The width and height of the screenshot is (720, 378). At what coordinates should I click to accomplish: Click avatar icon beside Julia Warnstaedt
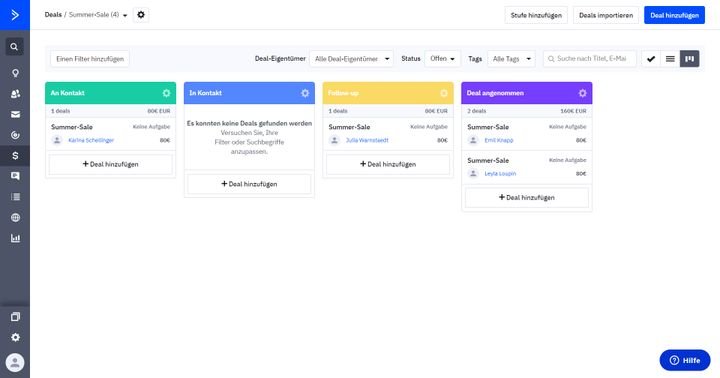click(334, 140)
